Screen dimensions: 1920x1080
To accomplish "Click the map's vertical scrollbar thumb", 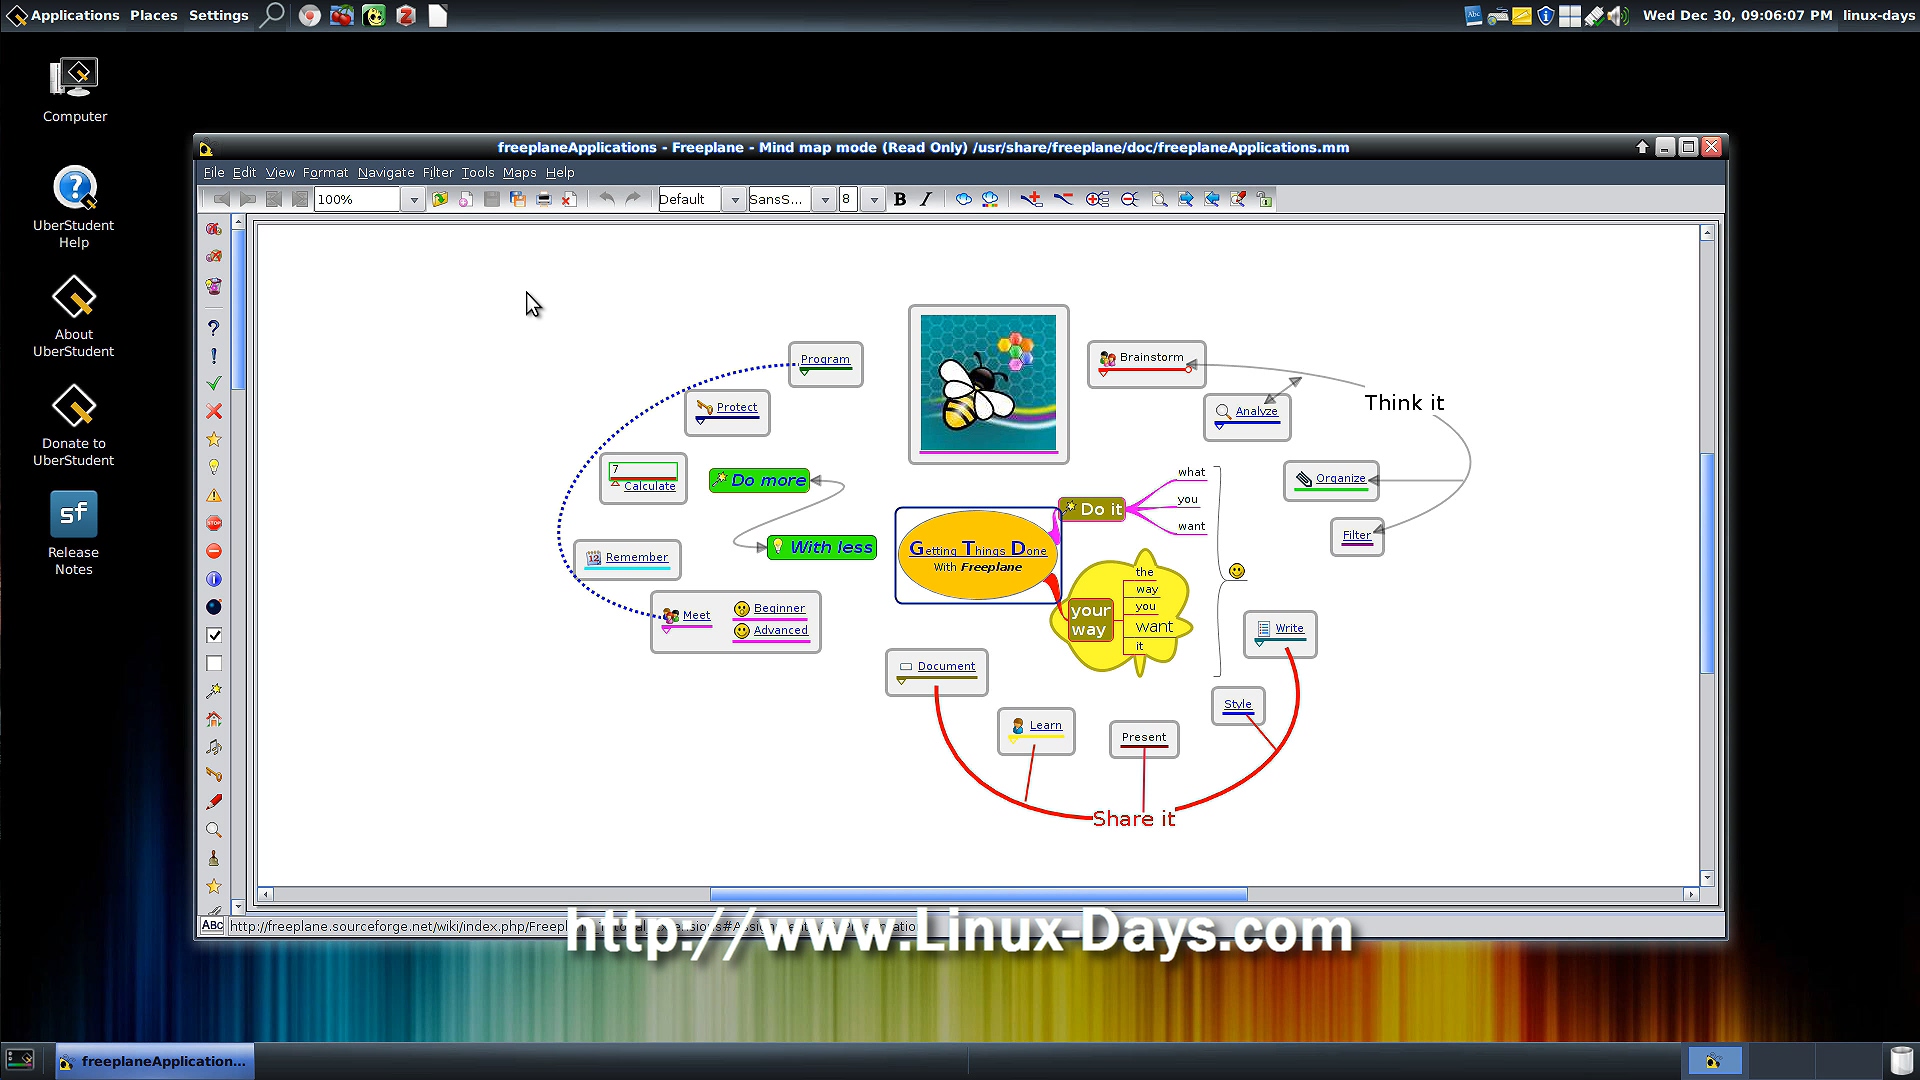I will [1707, 563].
